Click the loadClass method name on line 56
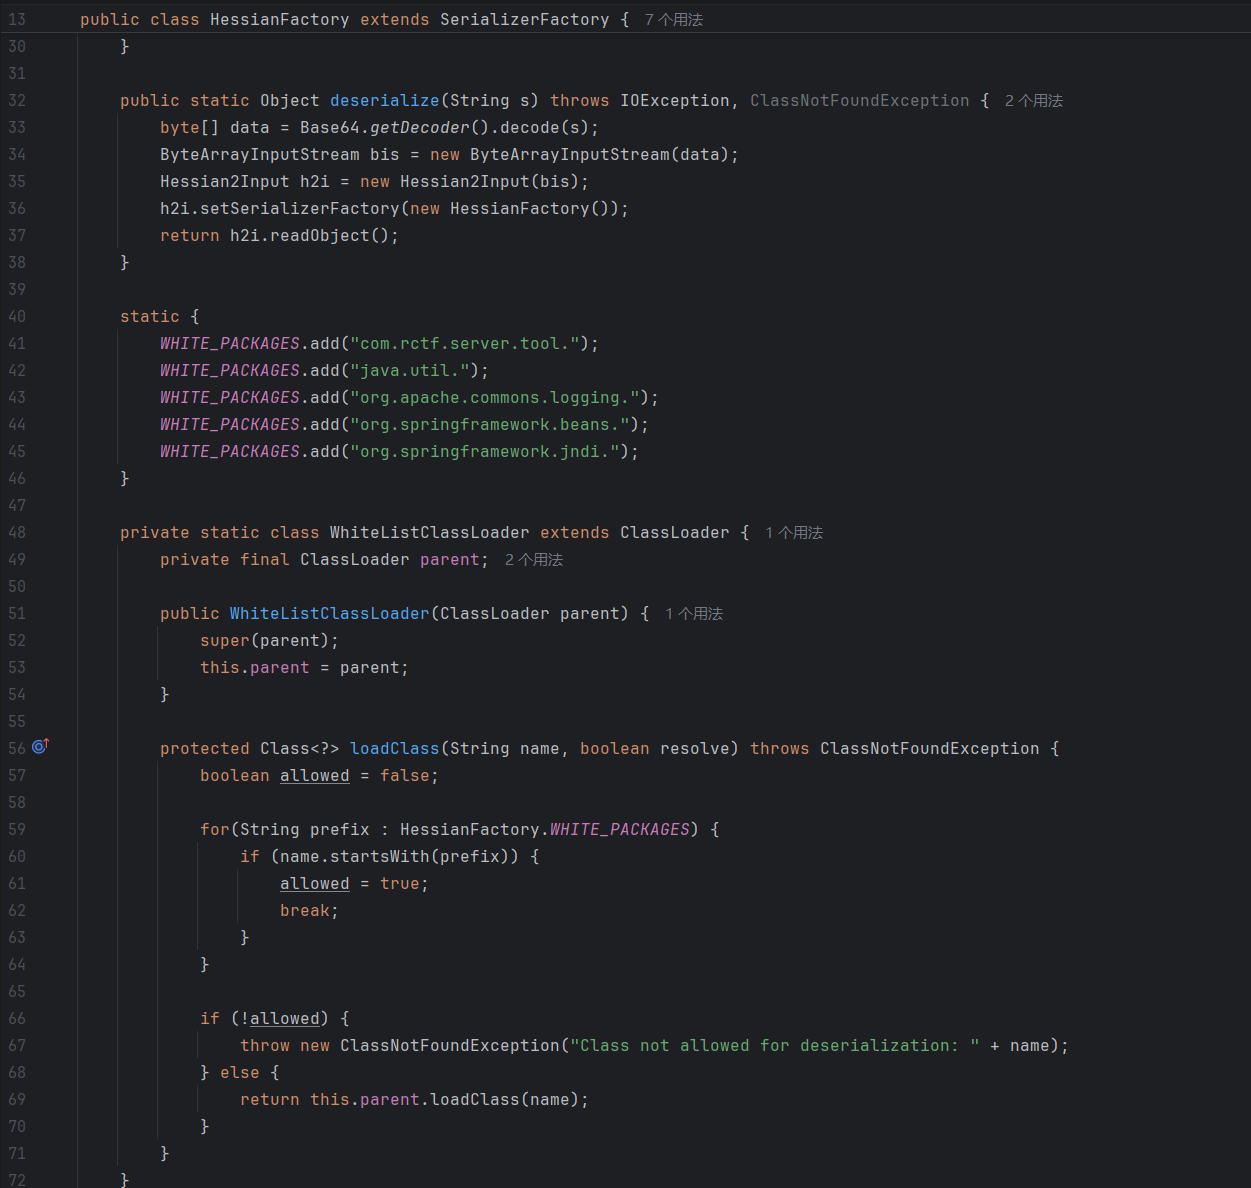1251x1188 pixels. click(394, 749)
